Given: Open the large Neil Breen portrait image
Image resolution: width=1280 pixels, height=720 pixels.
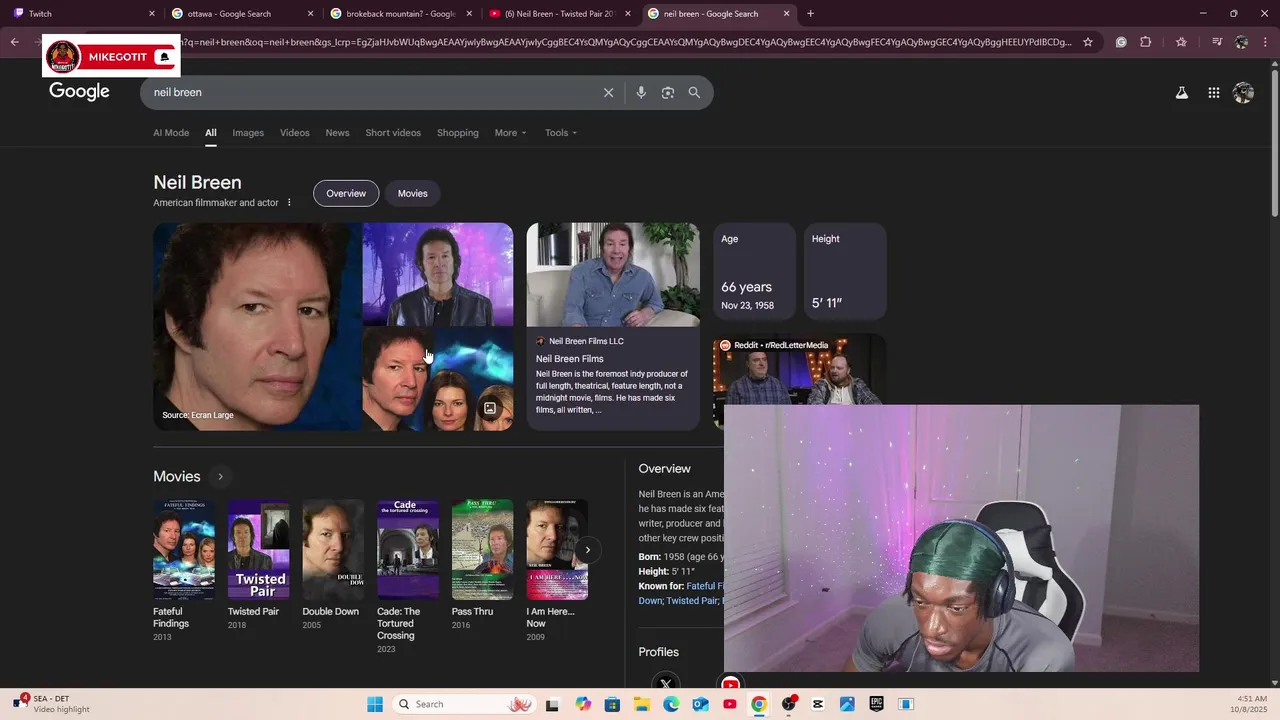Looking at the screenshot, I should 257,327.
